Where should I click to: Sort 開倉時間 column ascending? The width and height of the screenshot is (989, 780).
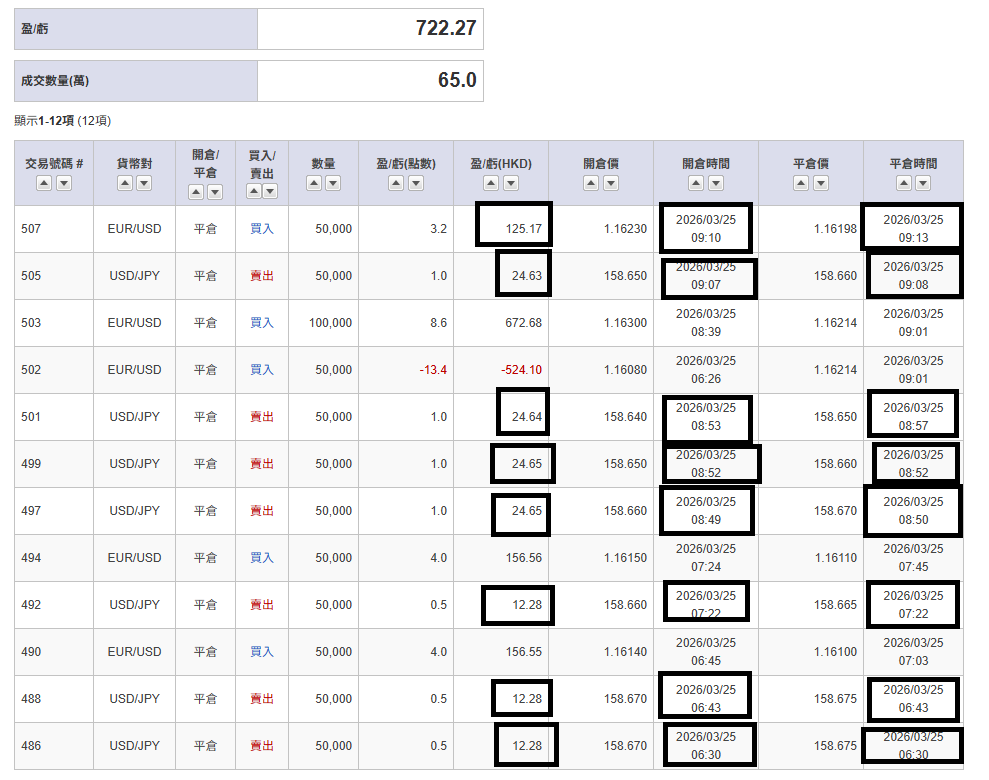(x=696, y=183)
